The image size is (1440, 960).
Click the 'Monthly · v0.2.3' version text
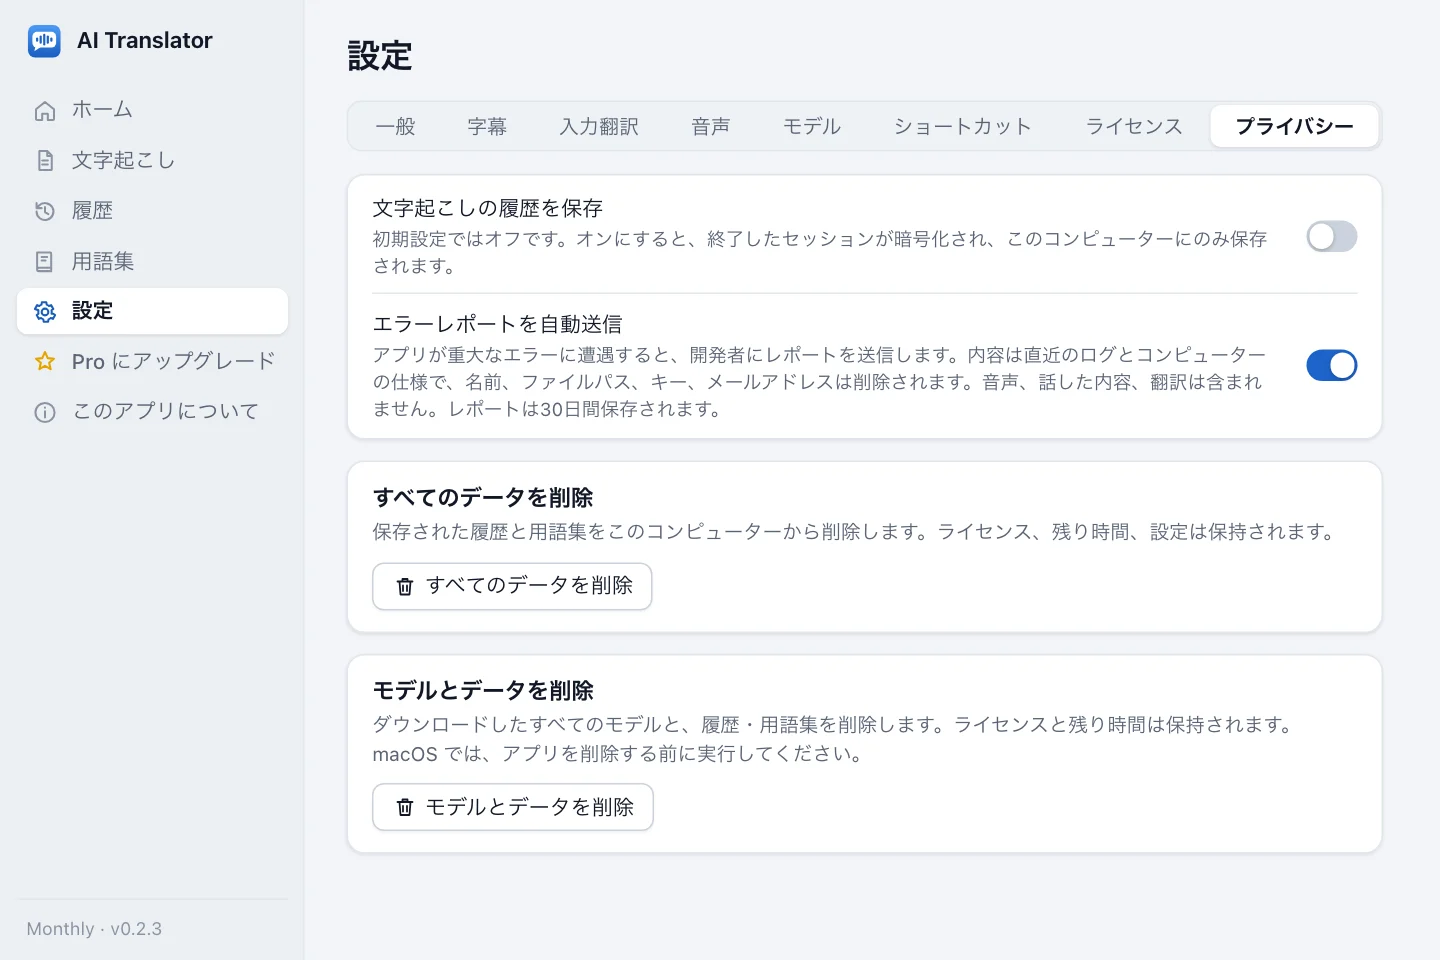click(x=94, y=929)
